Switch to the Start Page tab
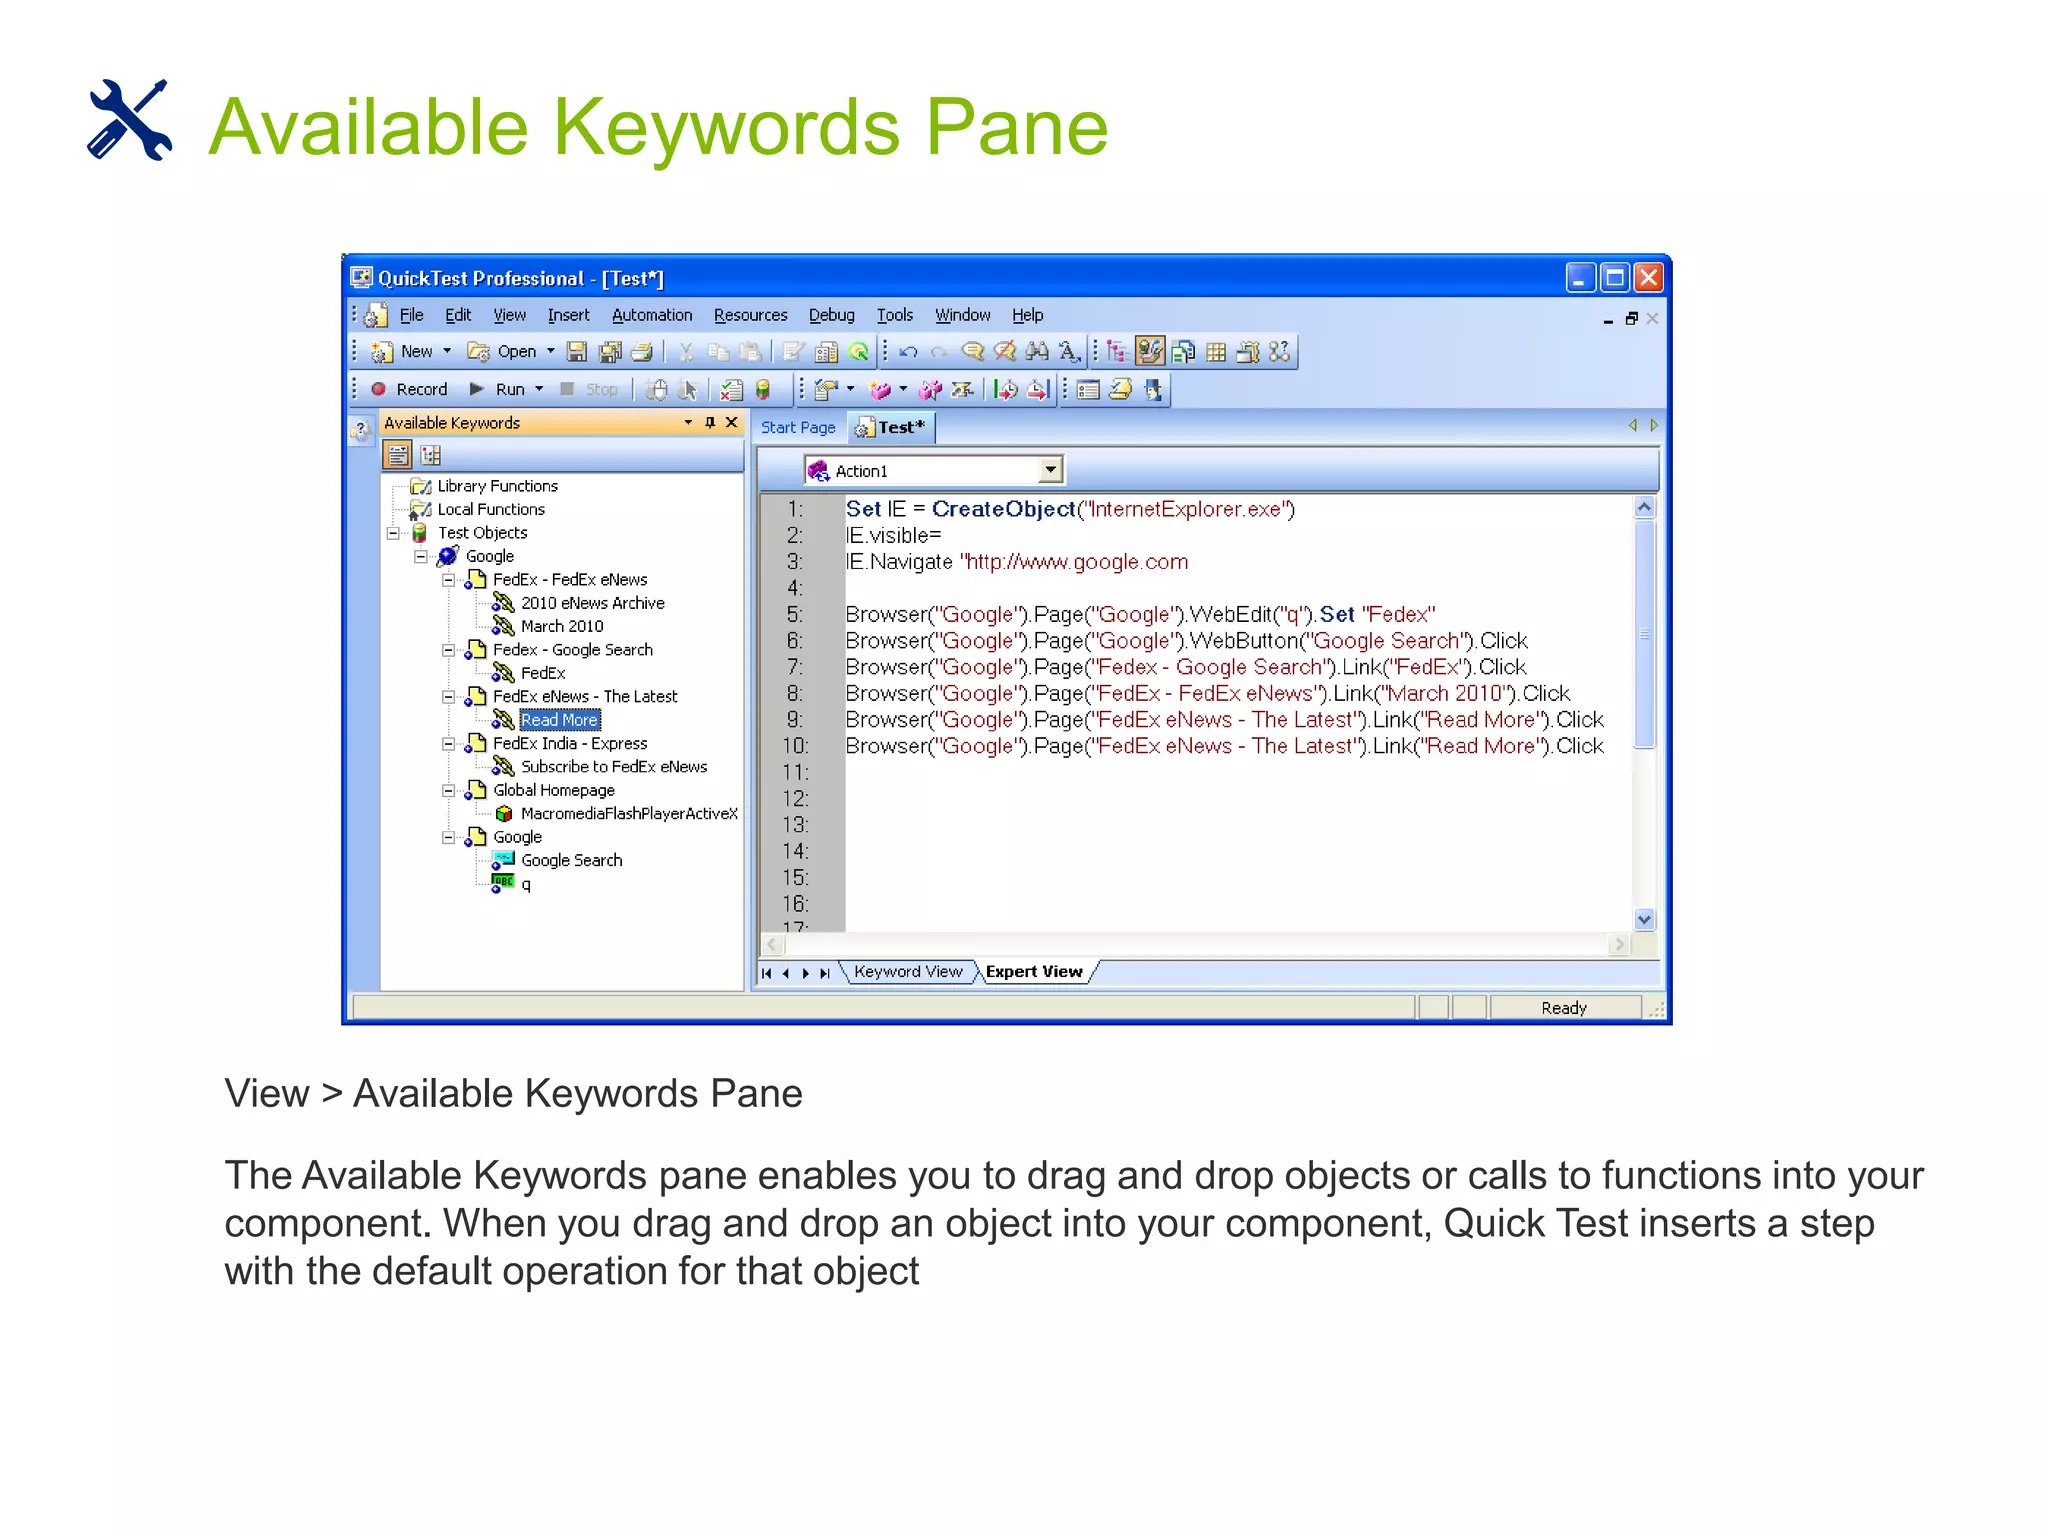 pyautogui.click(x=798, y=428)
